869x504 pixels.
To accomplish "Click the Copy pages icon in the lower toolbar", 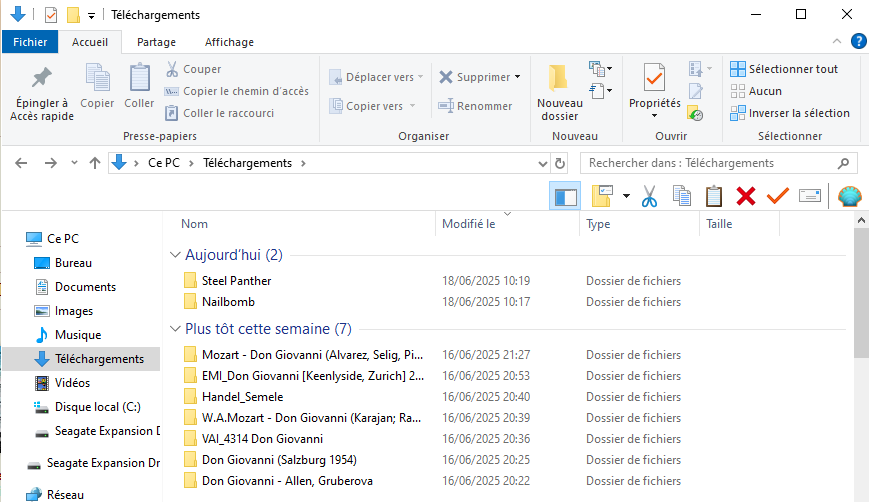I will (x=681, y=196).
